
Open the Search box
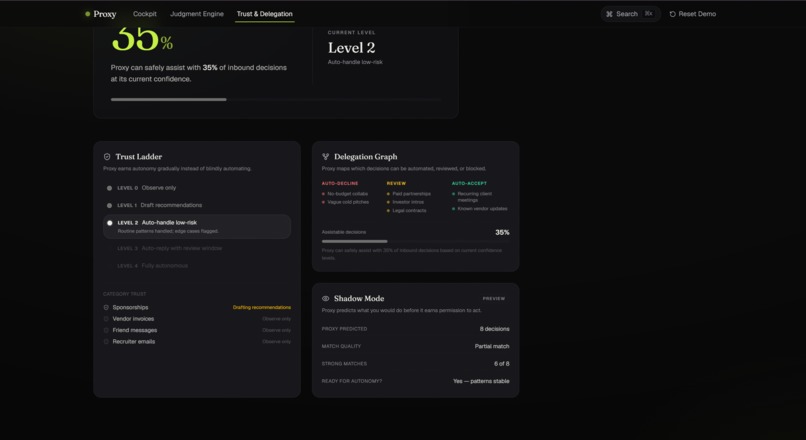[630, 14]
